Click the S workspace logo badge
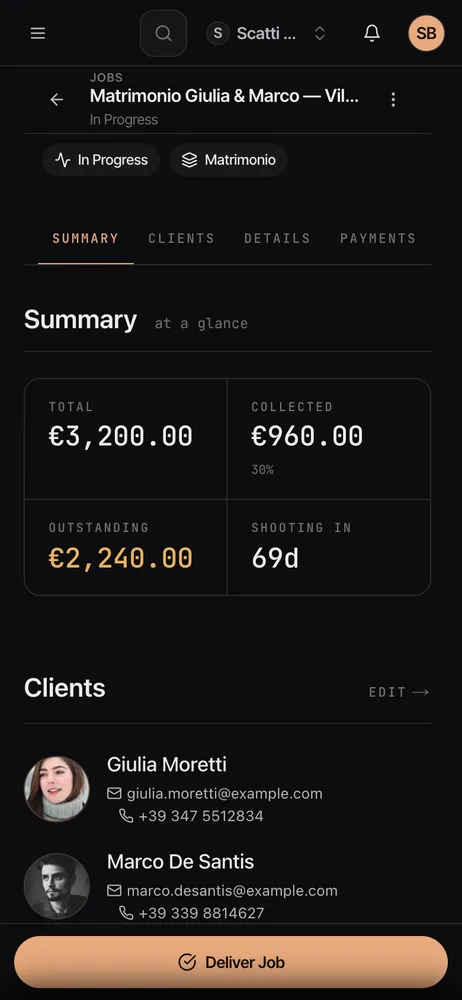 click(218, 33)
